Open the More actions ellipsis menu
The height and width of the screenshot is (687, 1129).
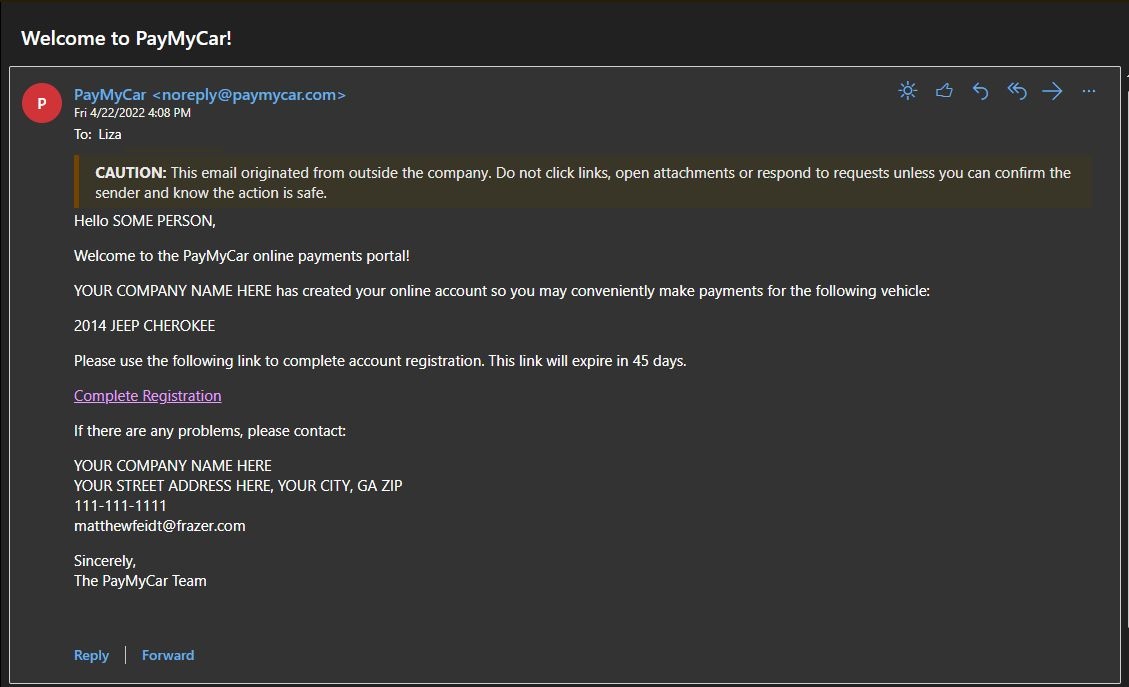click(1089, 91)
